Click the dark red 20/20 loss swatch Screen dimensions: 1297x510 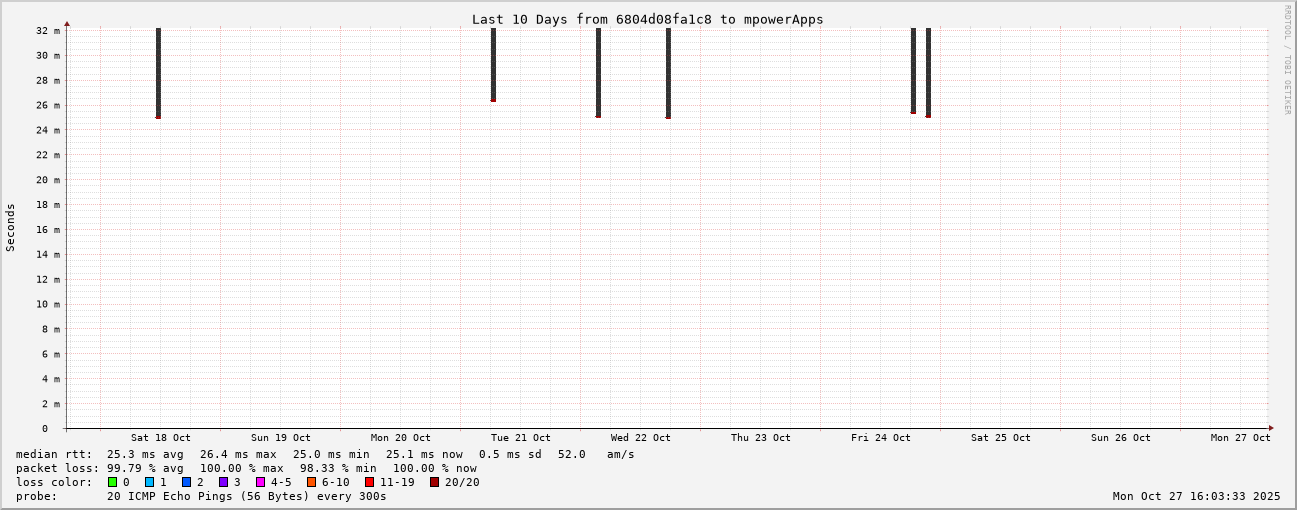click(x=434, y=482)
